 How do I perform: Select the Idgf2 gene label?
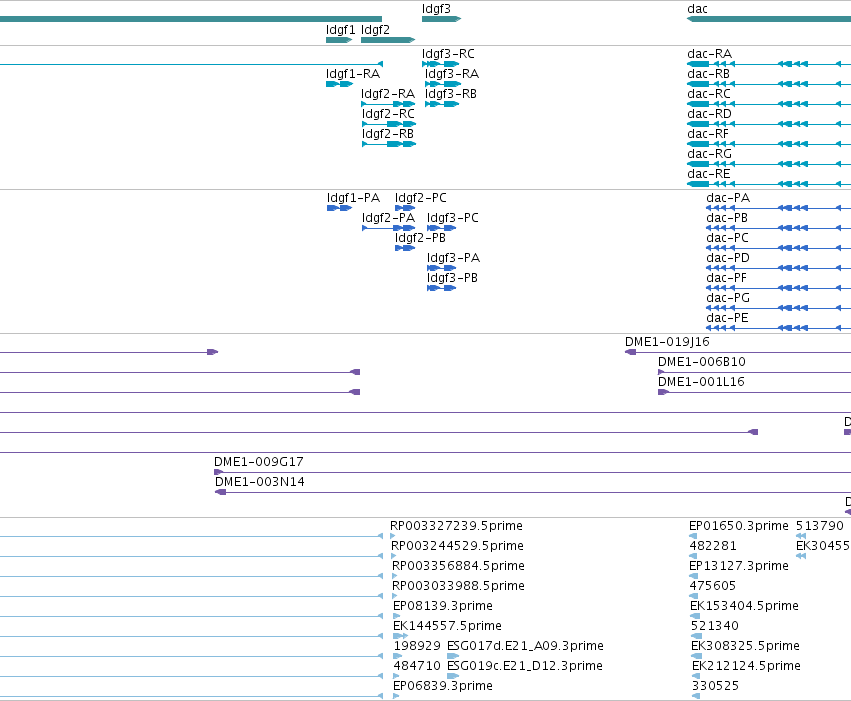point(375,30)
